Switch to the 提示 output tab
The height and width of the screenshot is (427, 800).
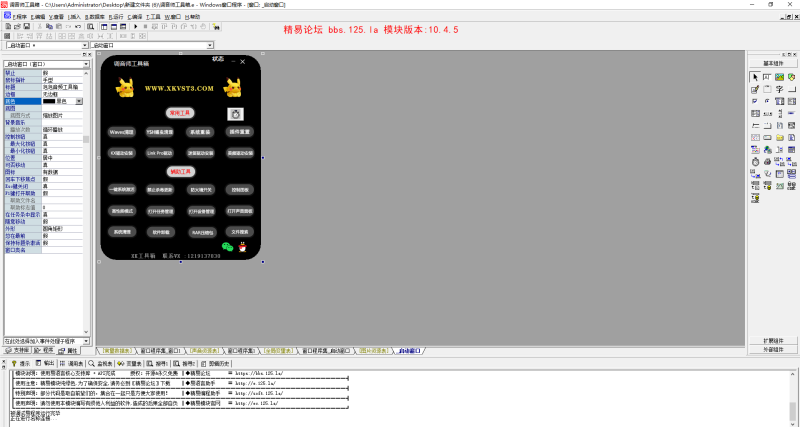click(x=21, y=364)
